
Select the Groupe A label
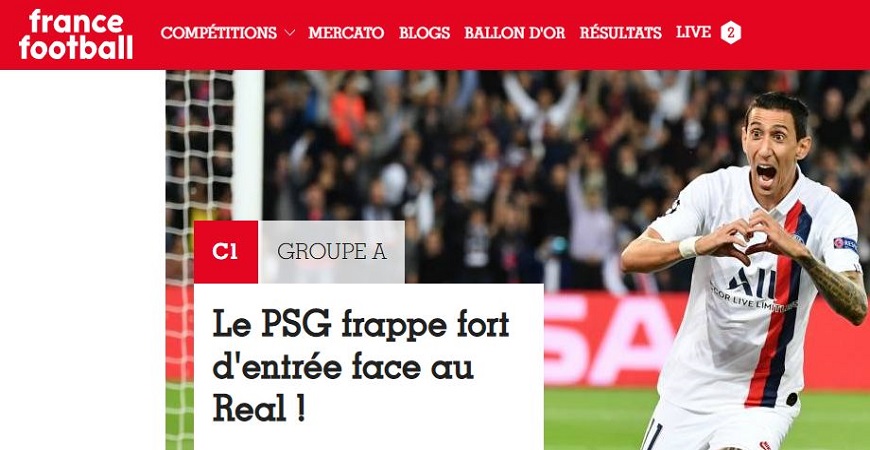(331, 252)
